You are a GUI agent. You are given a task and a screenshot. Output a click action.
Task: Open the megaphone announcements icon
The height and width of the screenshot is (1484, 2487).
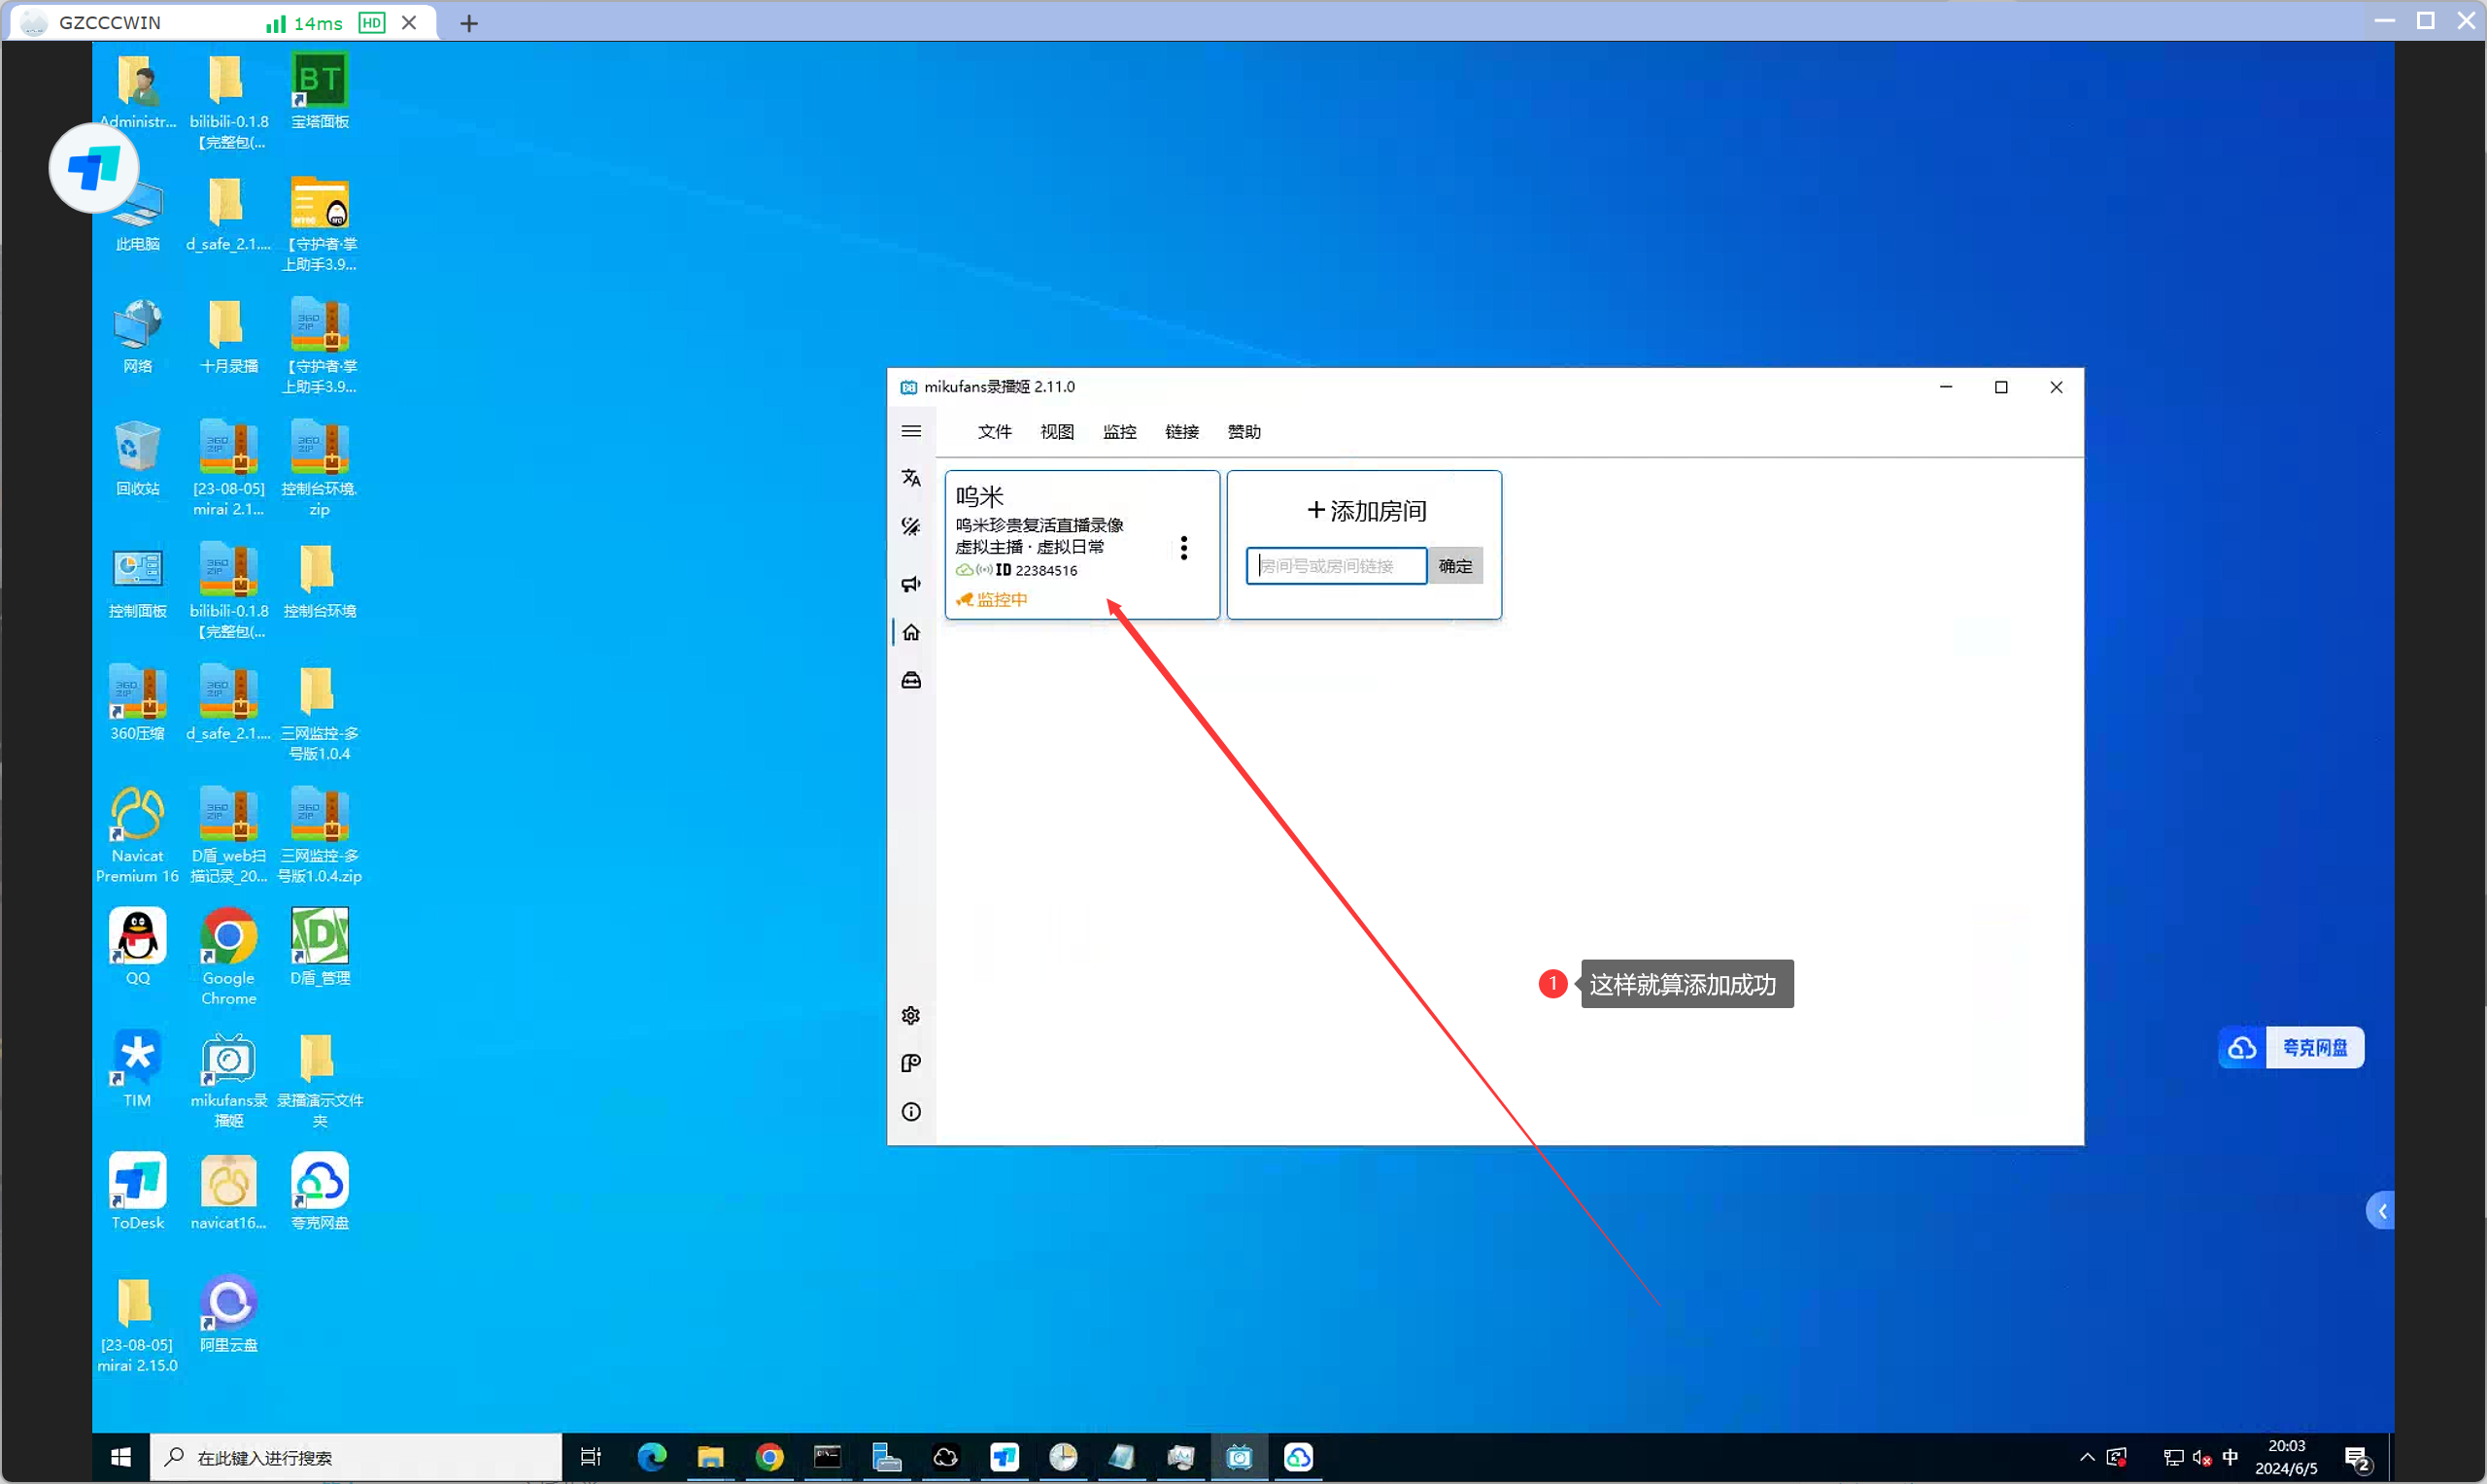tap(910, 584)
